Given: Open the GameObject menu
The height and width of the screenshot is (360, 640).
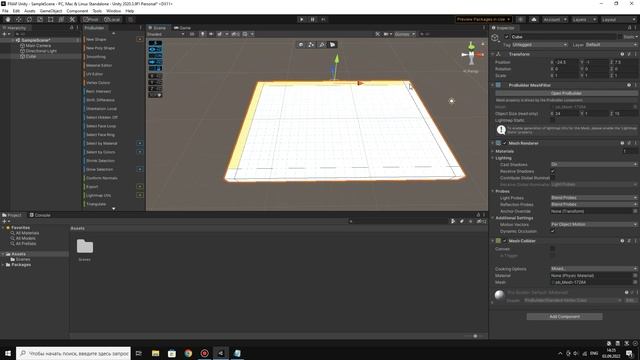Looking at the screenshot, I should click(51, 11).
